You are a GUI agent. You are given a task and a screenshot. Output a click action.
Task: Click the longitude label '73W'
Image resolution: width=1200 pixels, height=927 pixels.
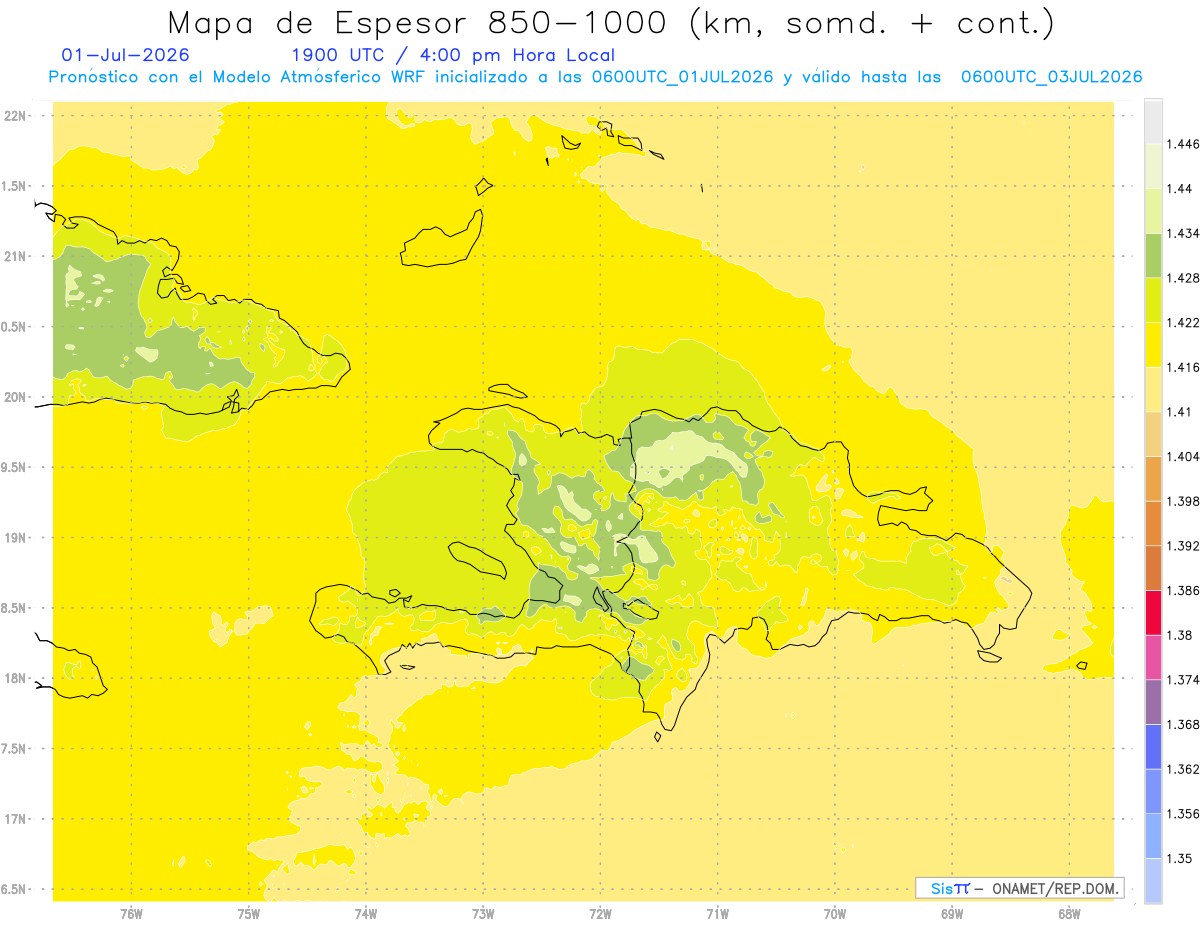(483, 913)
